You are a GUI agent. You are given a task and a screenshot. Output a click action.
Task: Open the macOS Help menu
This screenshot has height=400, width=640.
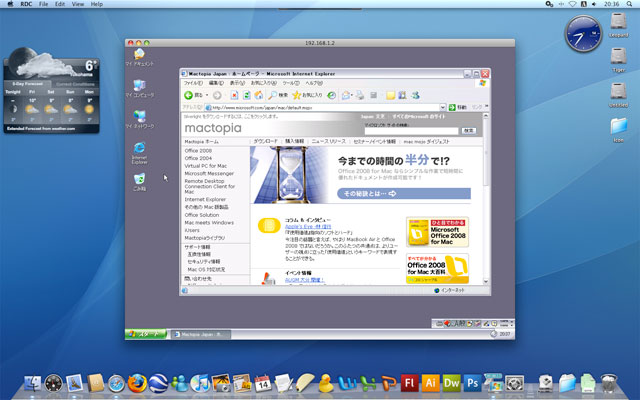click(96, 4)
